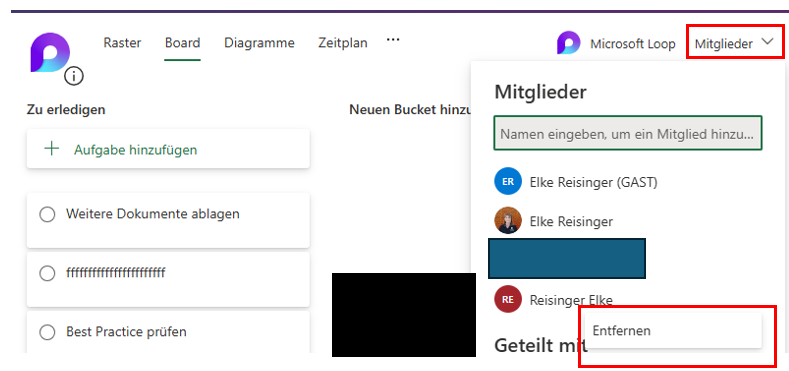This screenshot has width=789, height=371.
Task: Click the red RE avatar of Reisinger Elke
Action: tap(508, 300)
